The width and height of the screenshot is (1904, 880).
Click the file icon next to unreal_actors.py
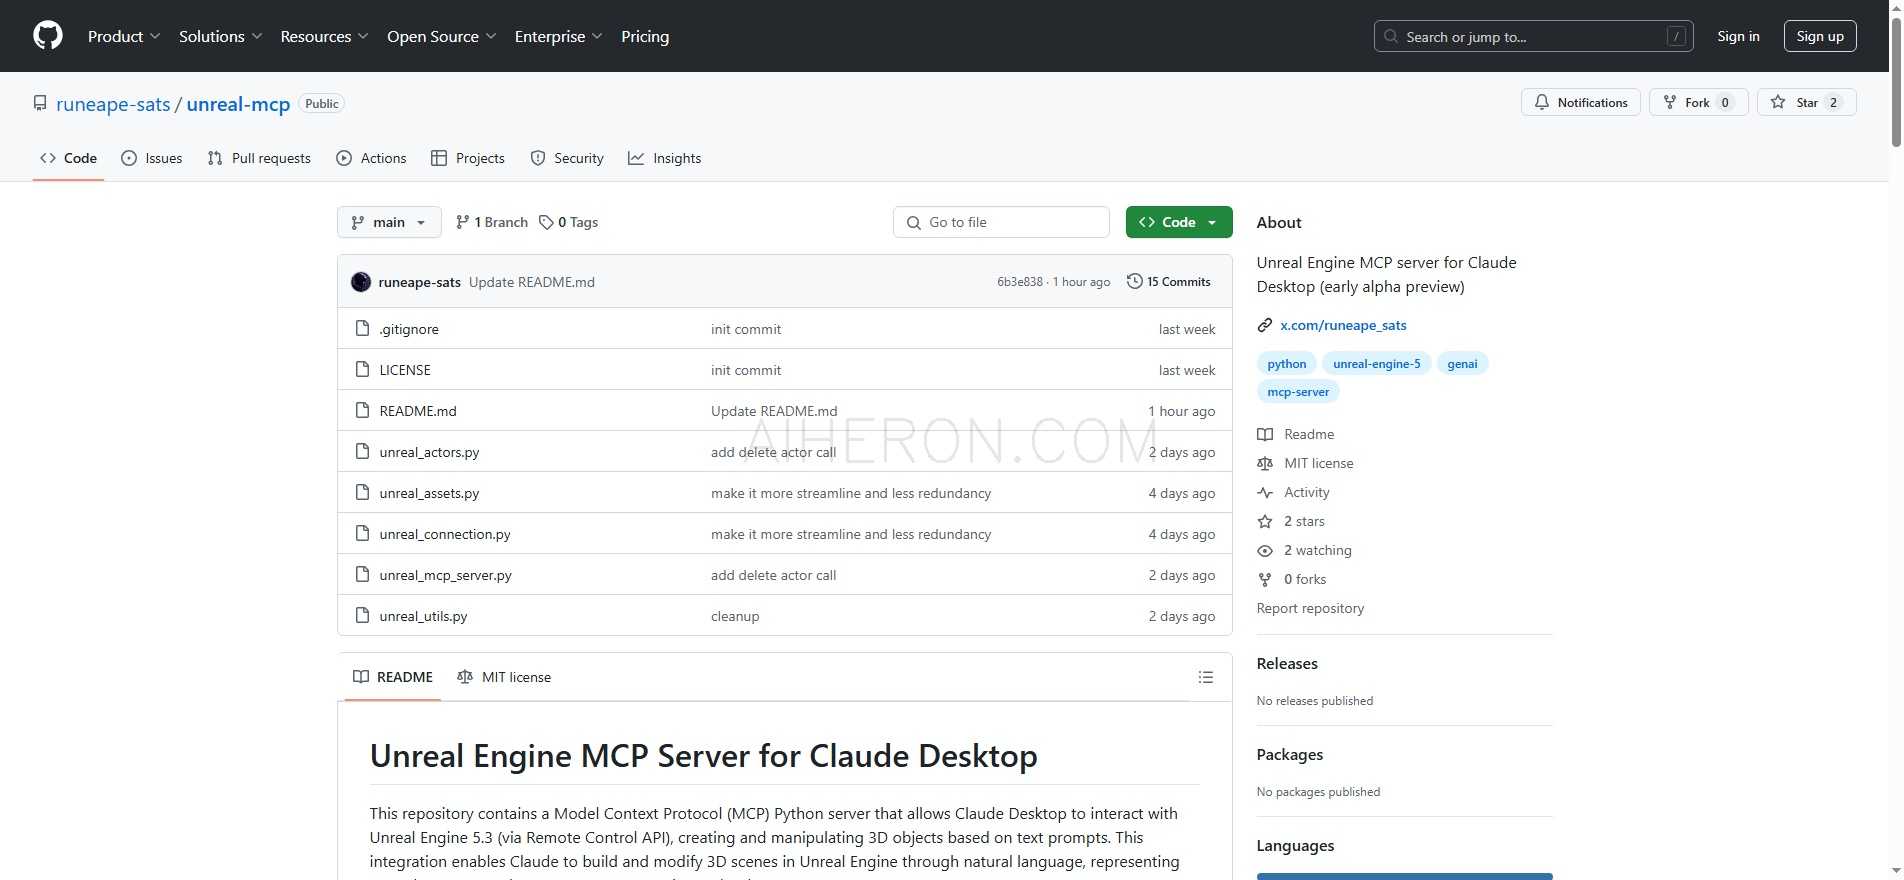pyautogui.click(x=363, y=452)
